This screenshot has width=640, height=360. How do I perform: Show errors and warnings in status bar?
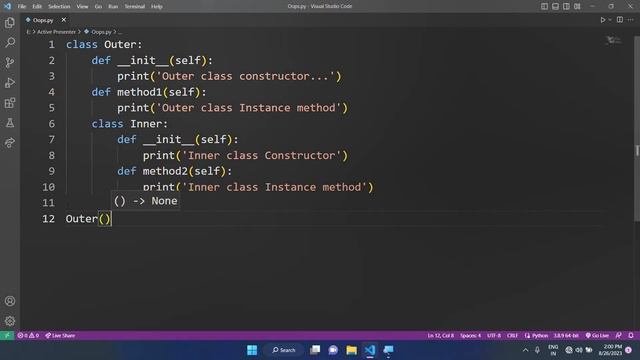click(x=28, y=336)
